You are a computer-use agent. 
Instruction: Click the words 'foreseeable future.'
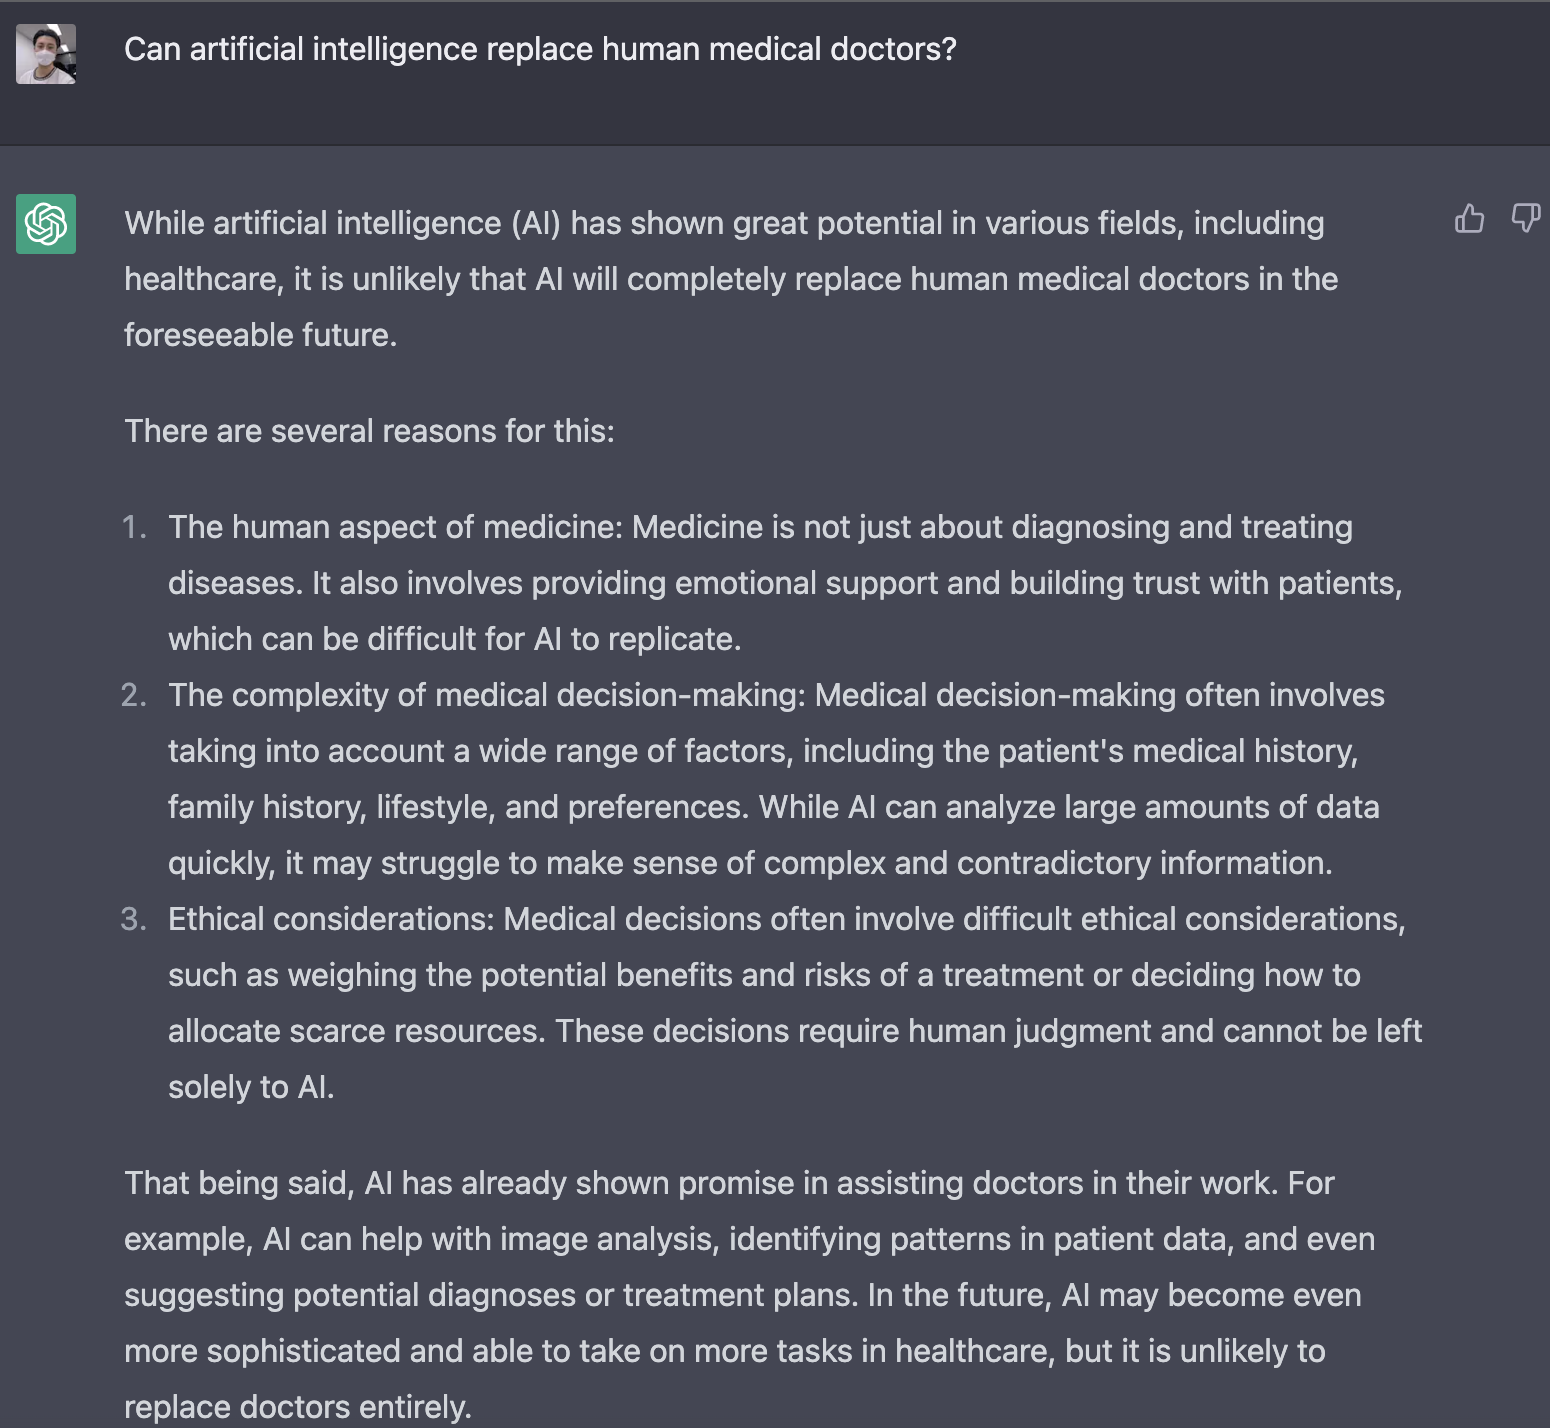click(260, 335)
